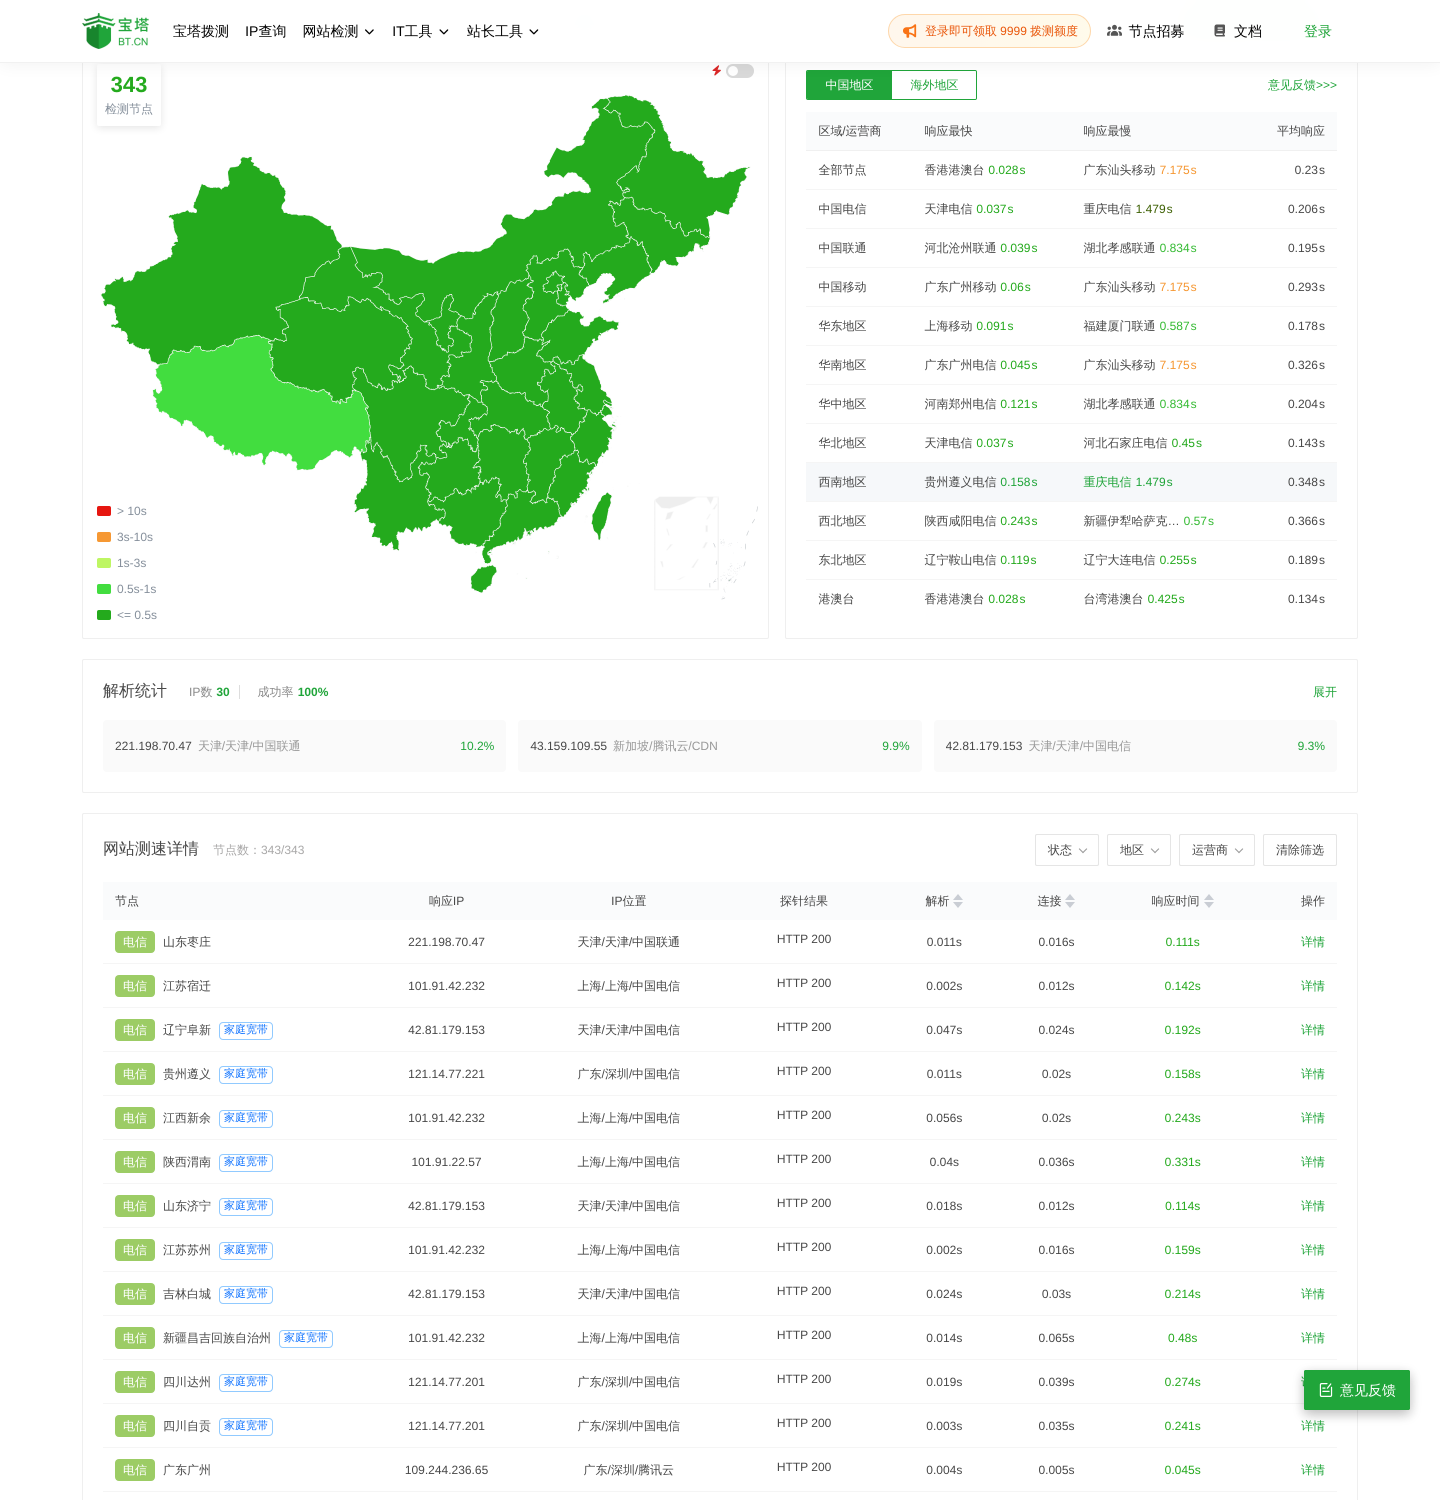
Task: Click 电信 tag on 广东广州 row
Action: click(x=135, y=1470)
